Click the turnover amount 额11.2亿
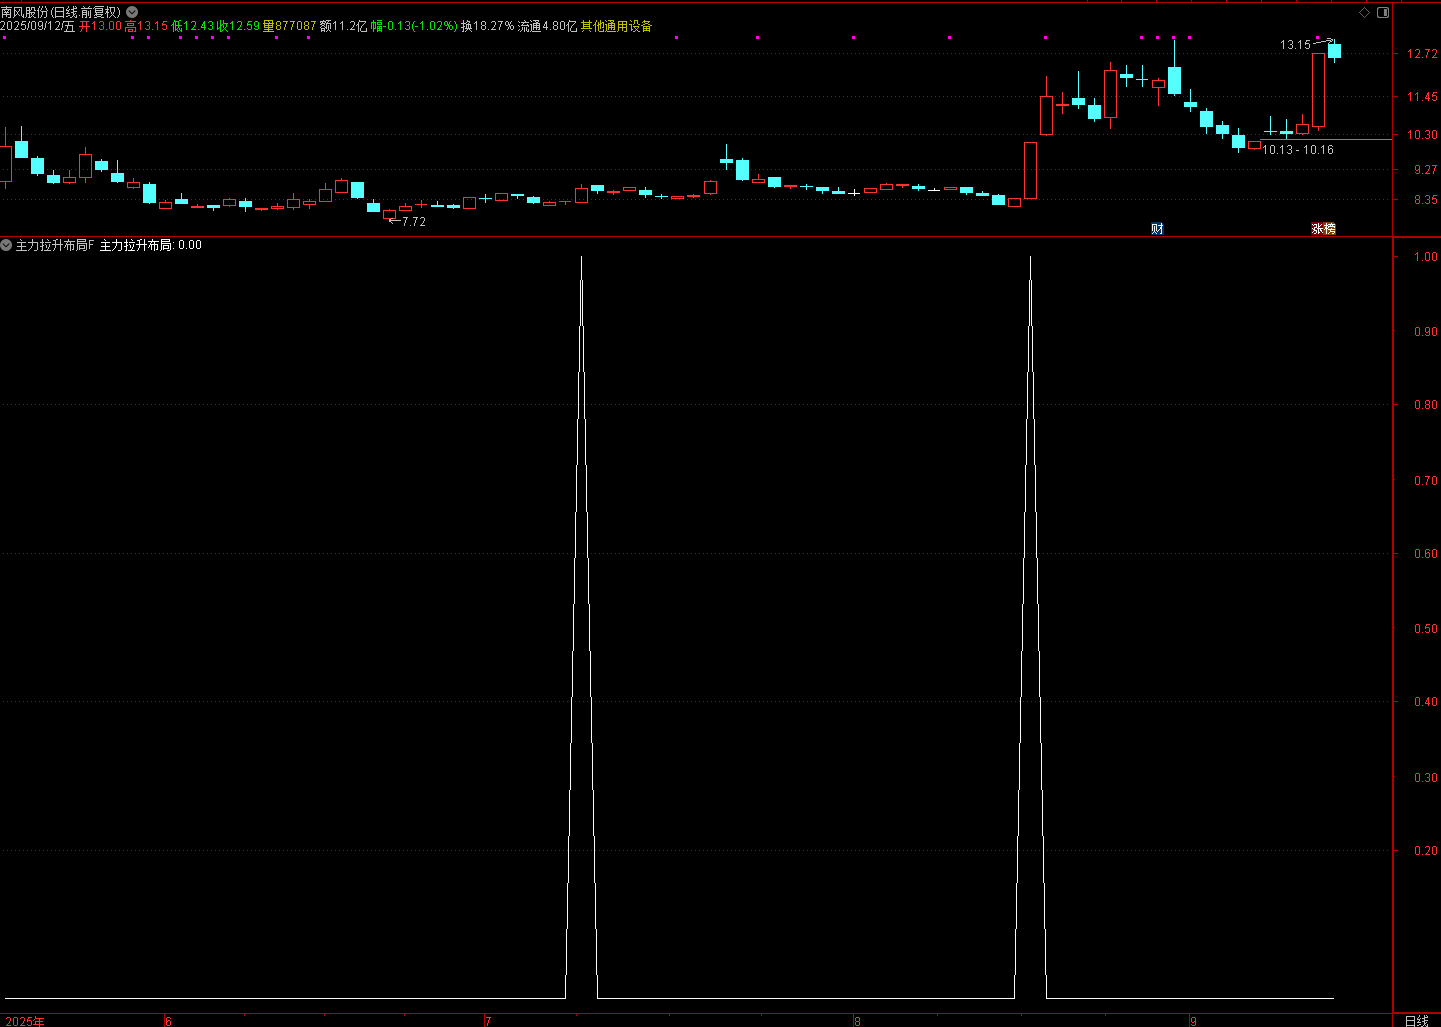The width and height of the screenshot is (1441, 1027). (343, 26)
